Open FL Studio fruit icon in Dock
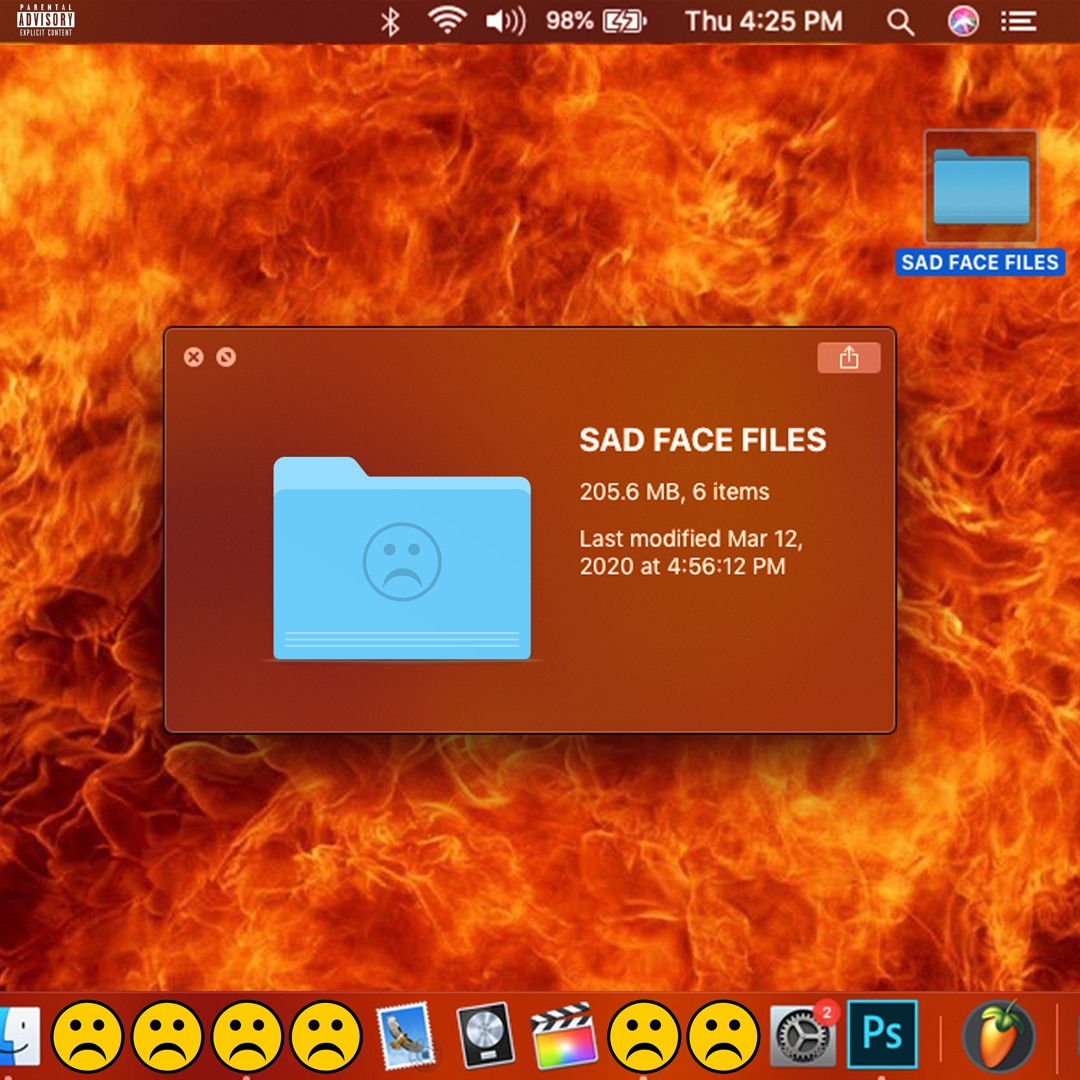1080x1080 pixels. click(x=998, y=1036)
